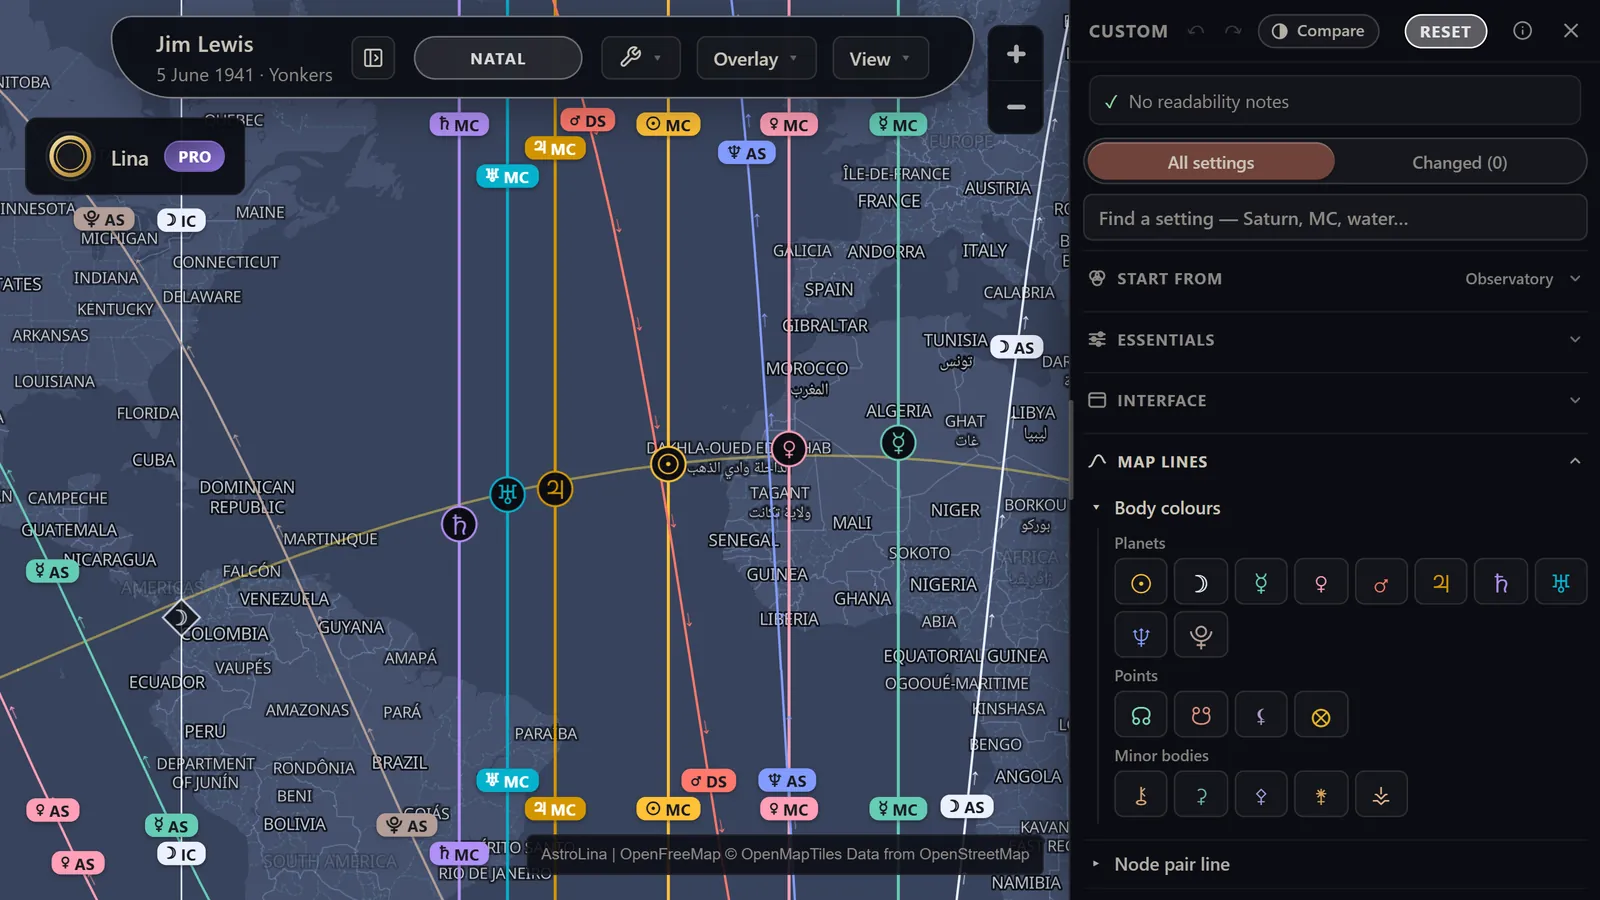The width and height of the screenshot is (1600, 900).
Task: Zoom in on the map
Action: tap(1016, 54)
